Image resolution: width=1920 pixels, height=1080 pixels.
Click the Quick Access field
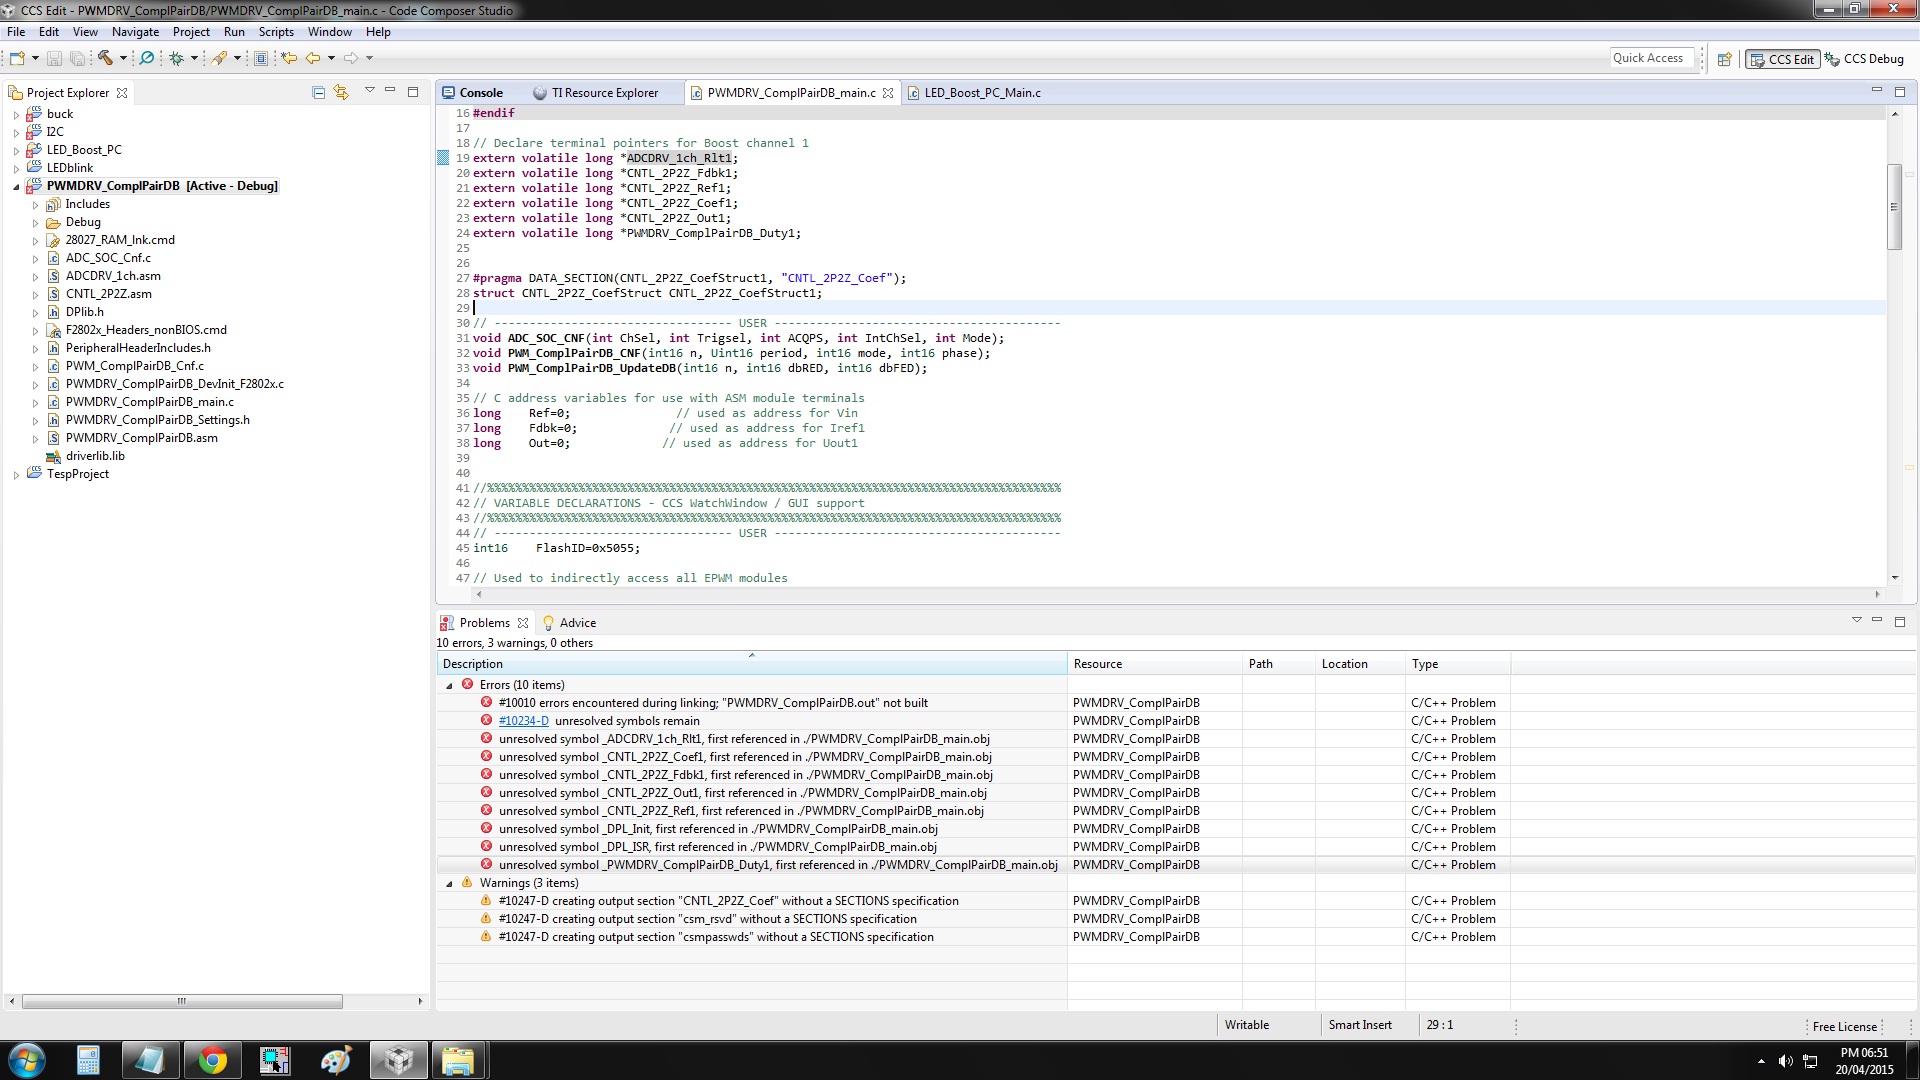pyautogui.click(x=1650, y=58)
